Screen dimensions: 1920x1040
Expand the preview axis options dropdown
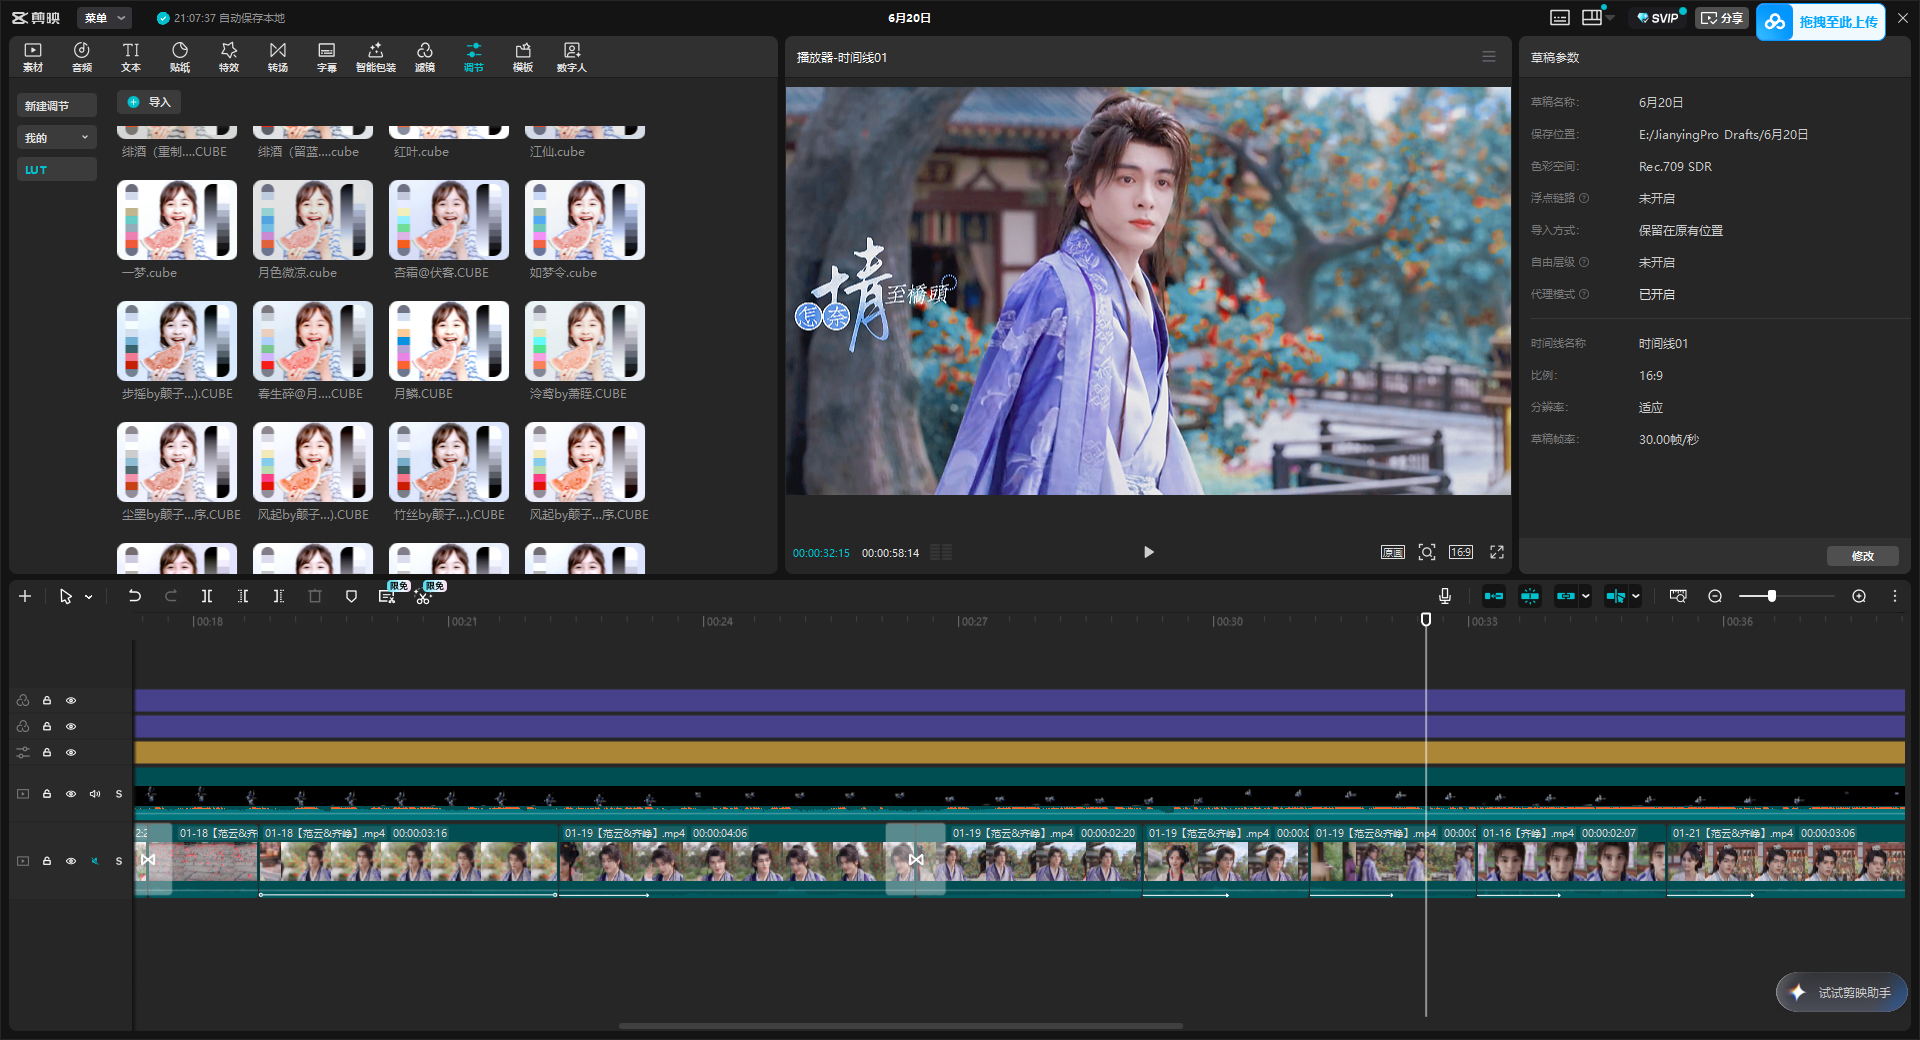(1636, 596)
